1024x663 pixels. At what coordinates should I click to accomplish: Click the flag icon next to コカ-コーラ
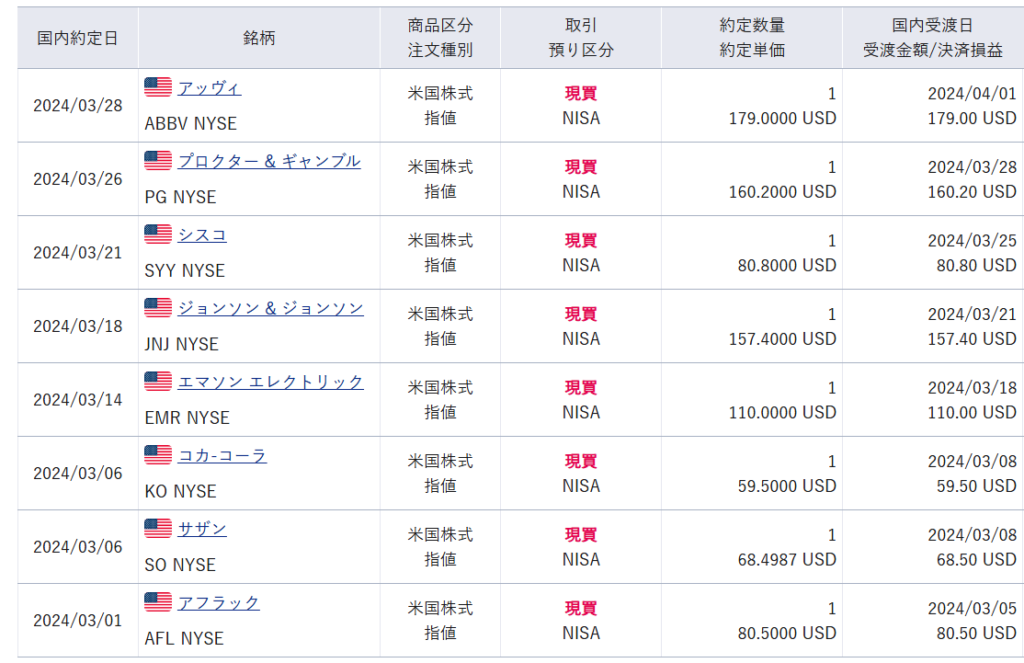click(158, 456)
